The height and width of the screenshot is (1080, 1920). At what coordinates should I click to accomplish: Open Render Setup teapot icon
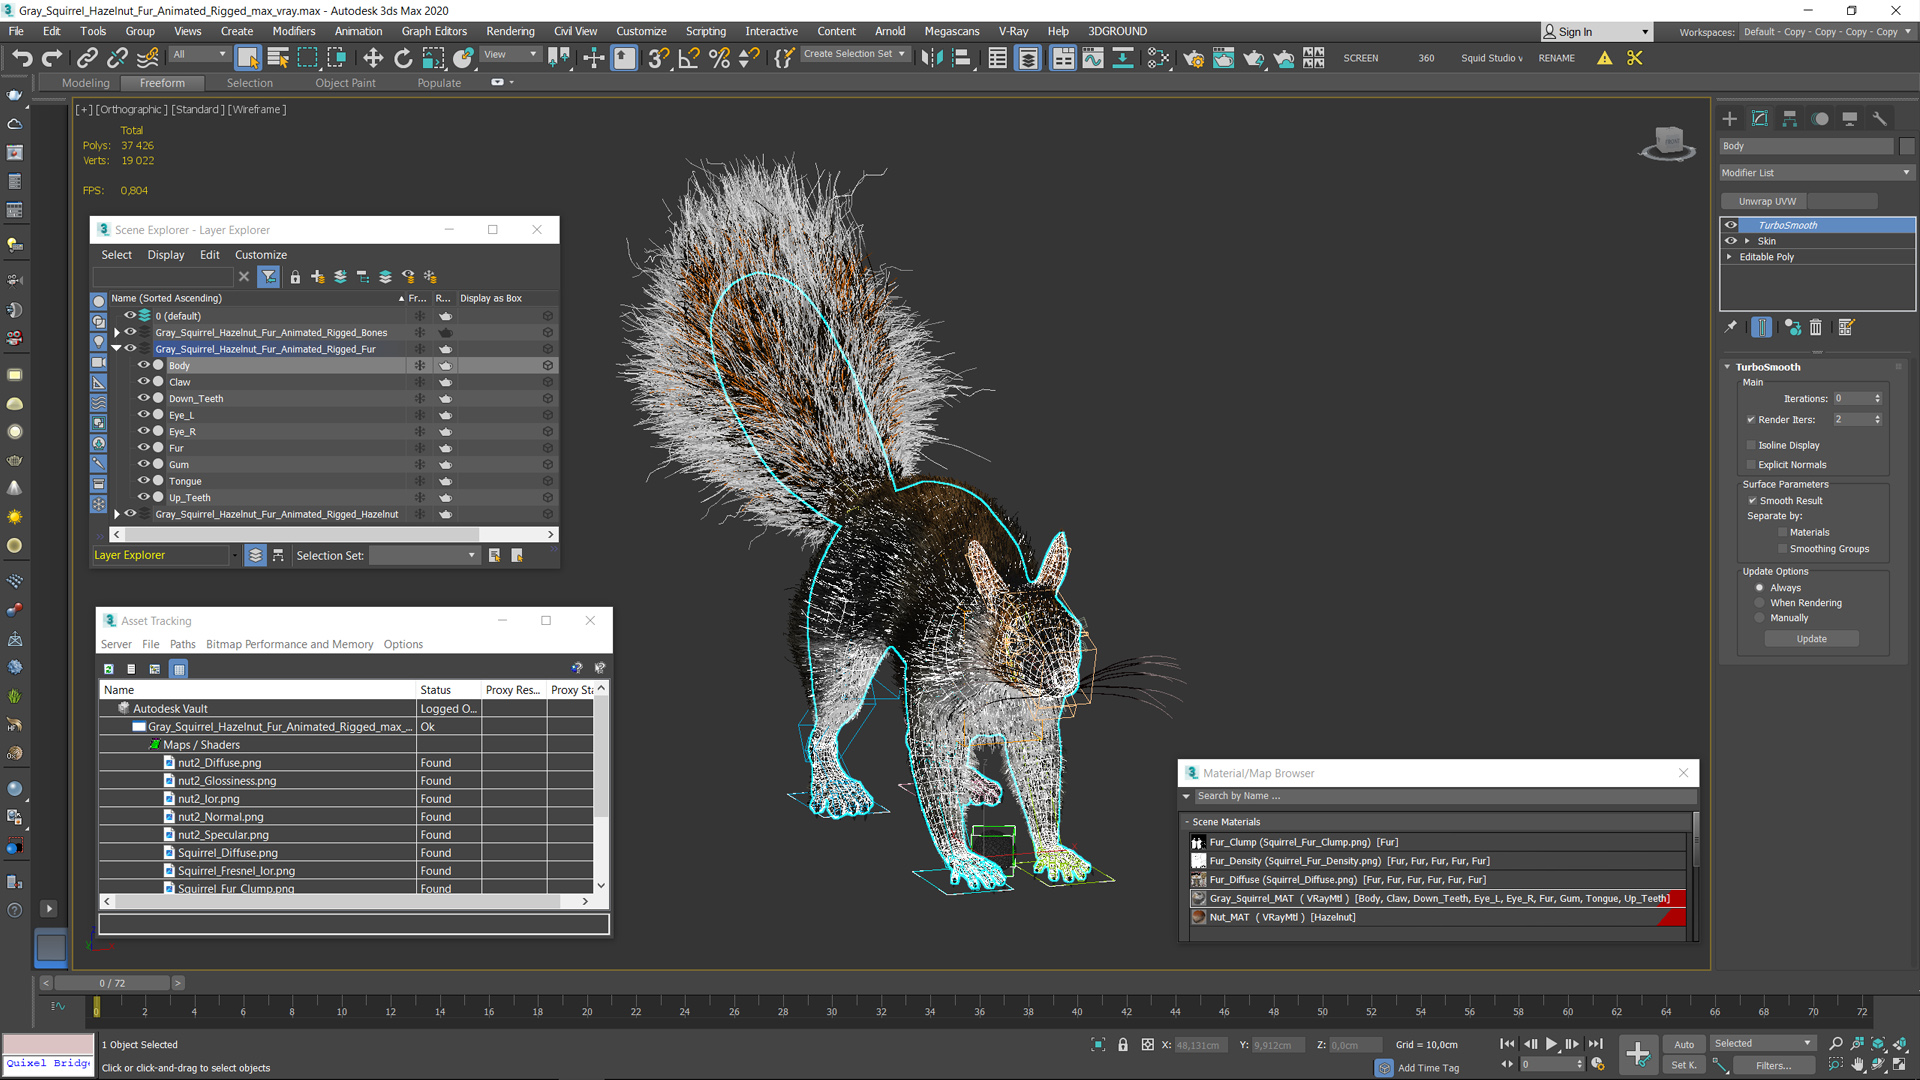(x=1193, y=58)
